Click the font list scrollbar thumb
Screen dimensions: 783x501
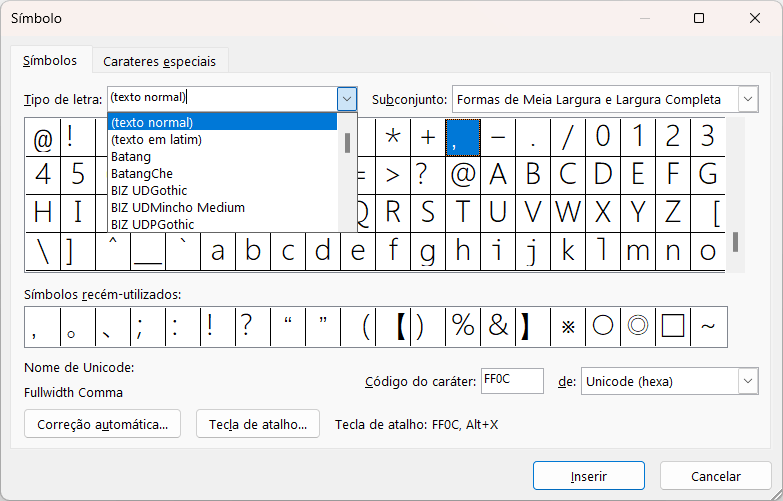pos(347,142)
